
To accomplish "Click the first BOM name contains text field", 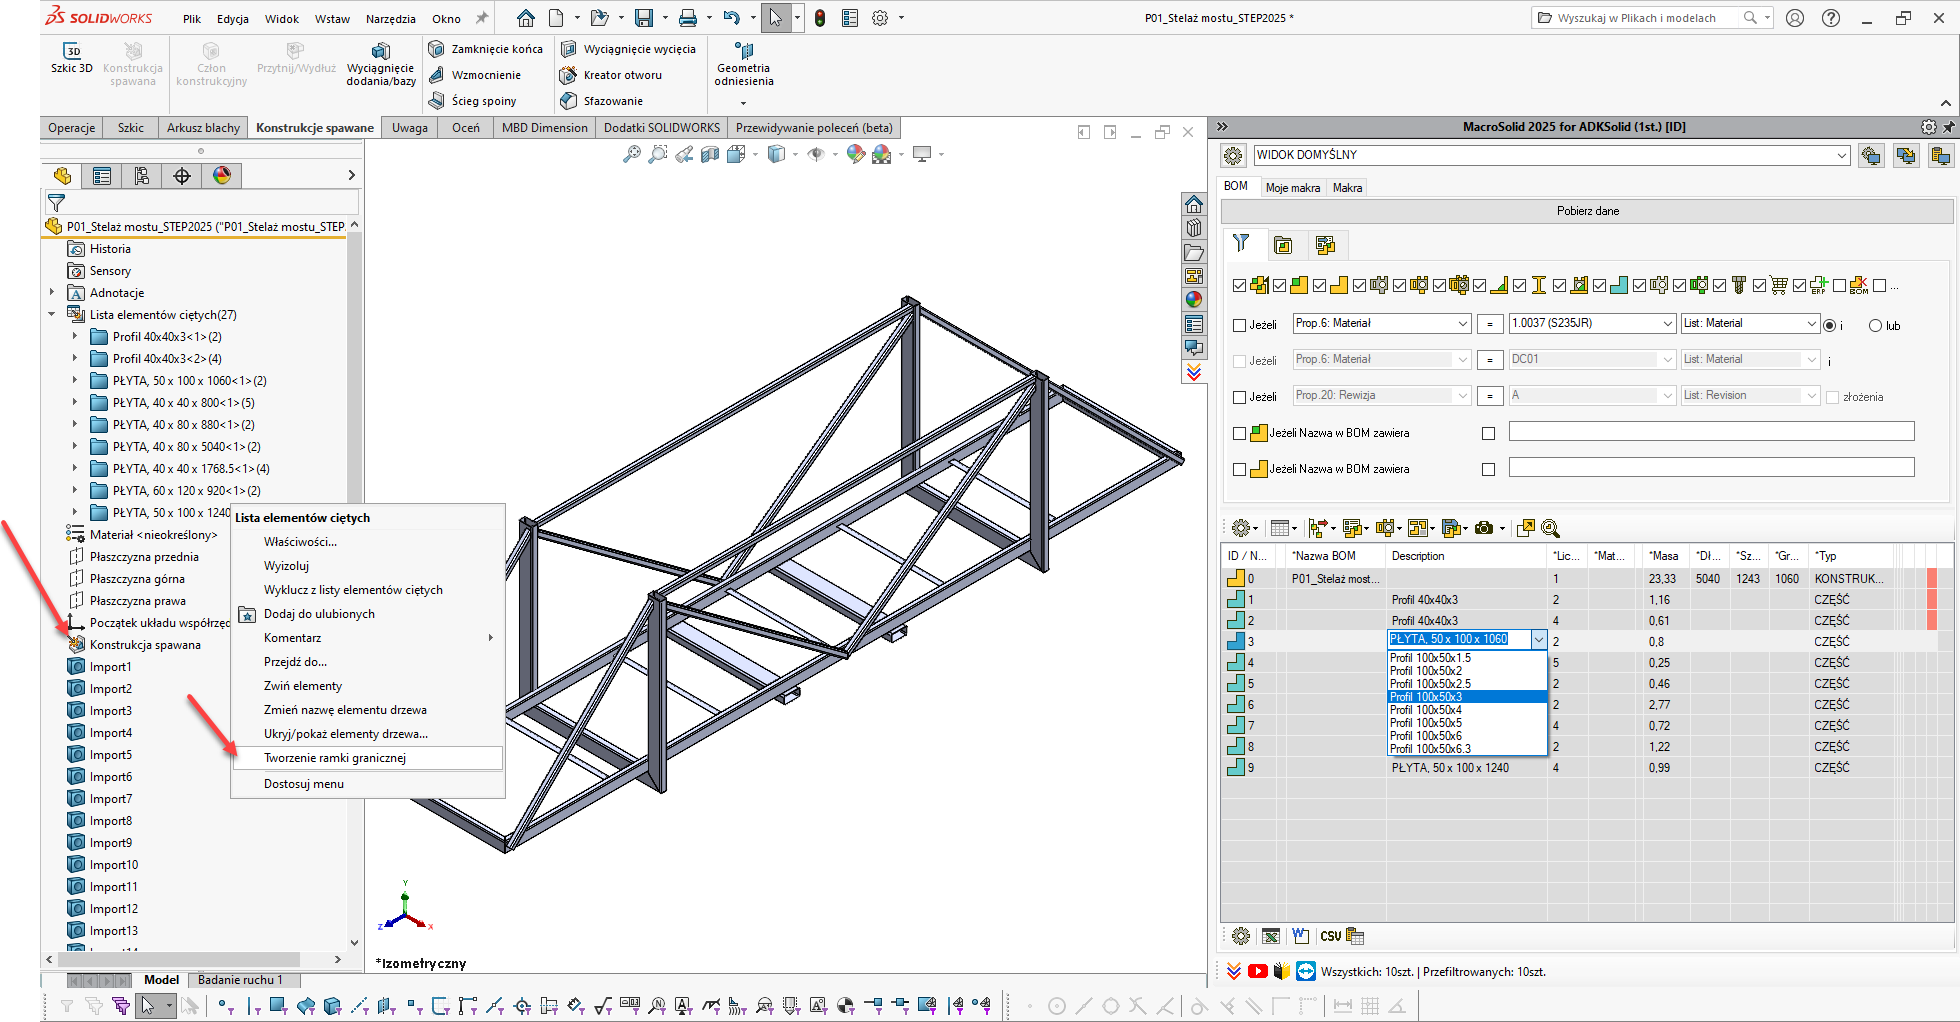I will click(x=1710, y=432).
